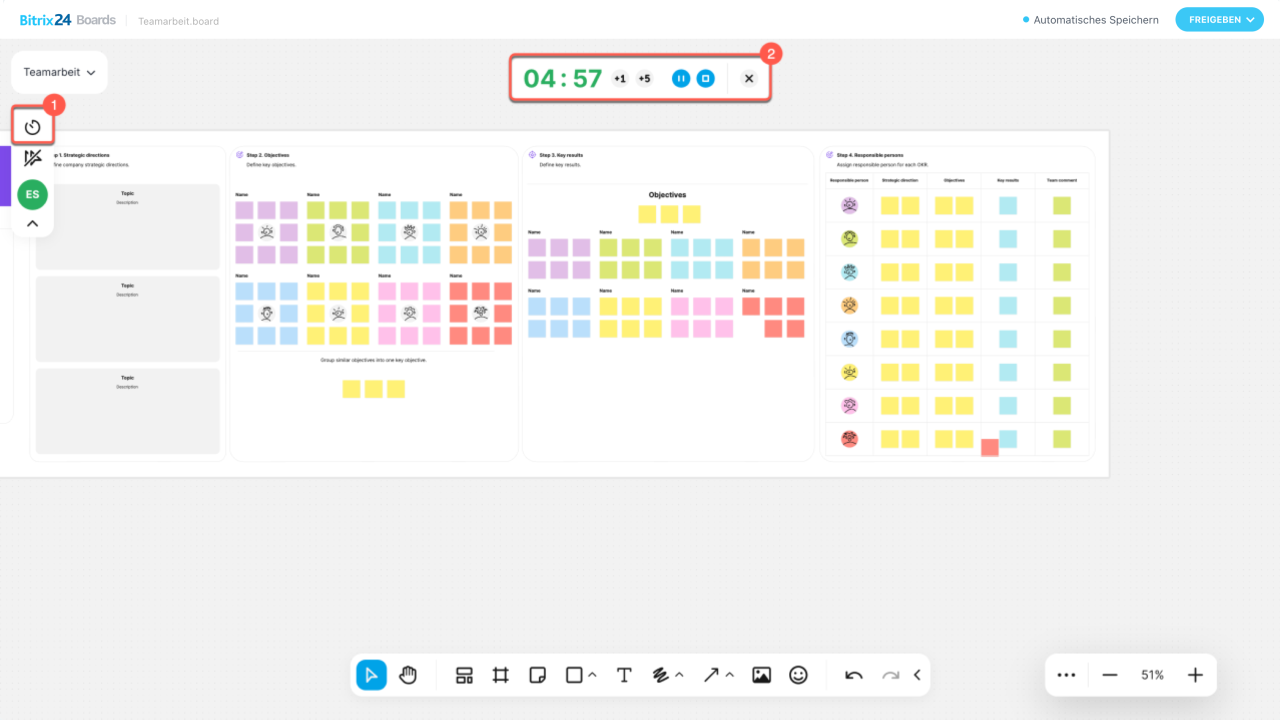Collapse the left sidebar panel chevron
This screenshot has height=720, width=1280.
[x=33, y=224]
